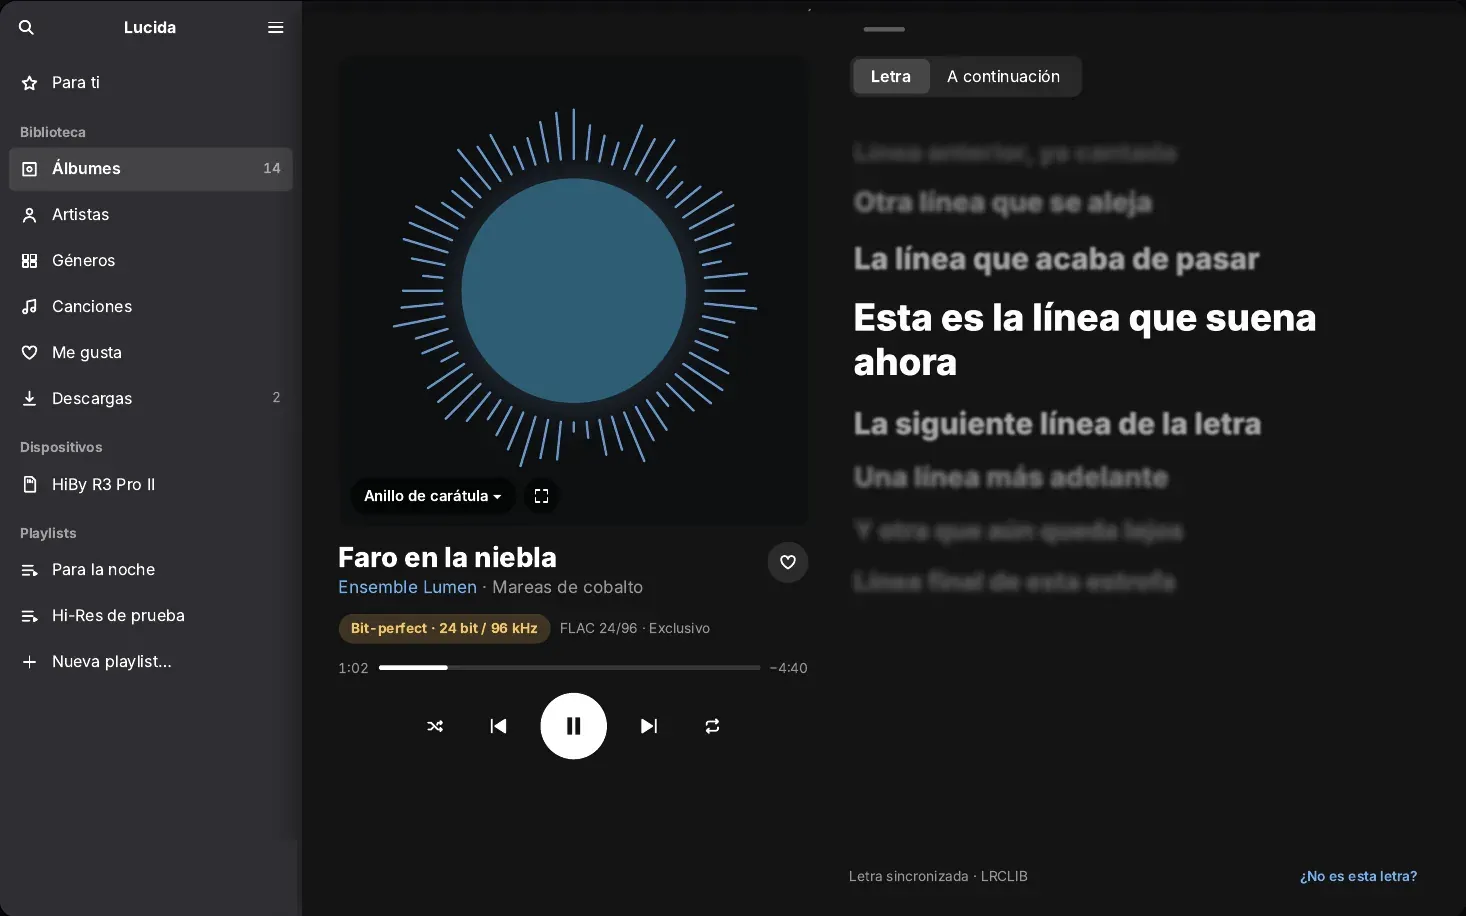Click the album name Mareas de cobalto
Image resolution: width=1466 pixels, height=916 pixels.
pos(567,588)
